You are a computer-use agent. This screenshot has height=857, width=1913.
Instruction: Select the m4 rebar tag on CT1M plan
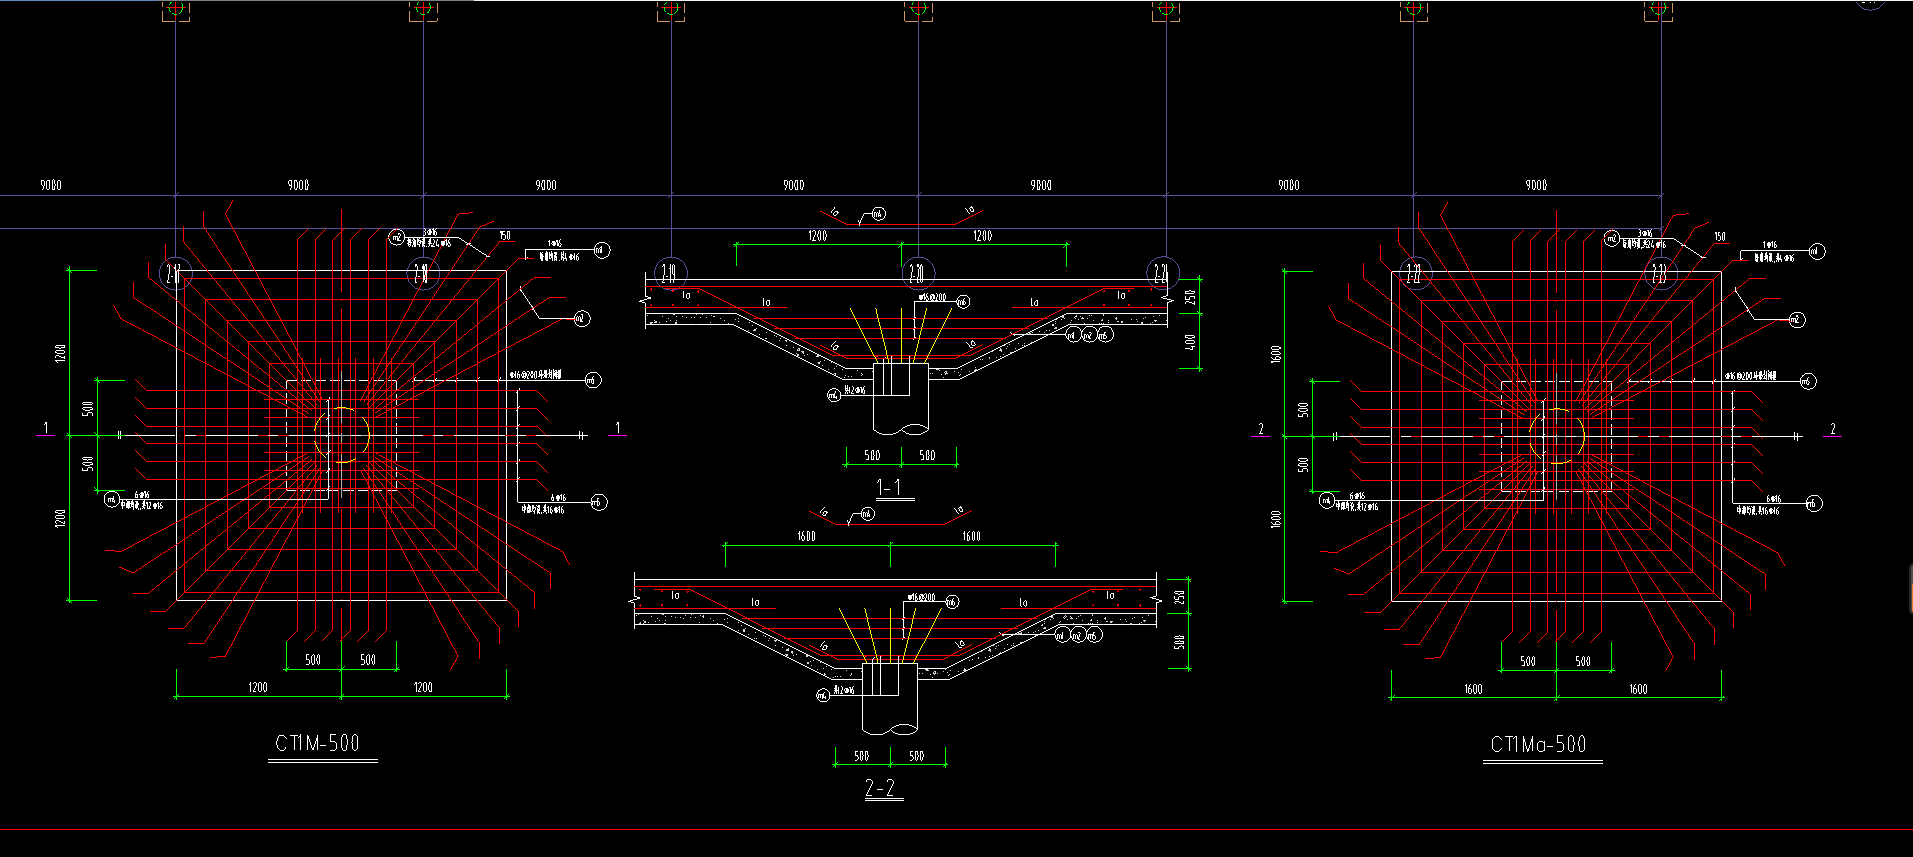[112, 499]
